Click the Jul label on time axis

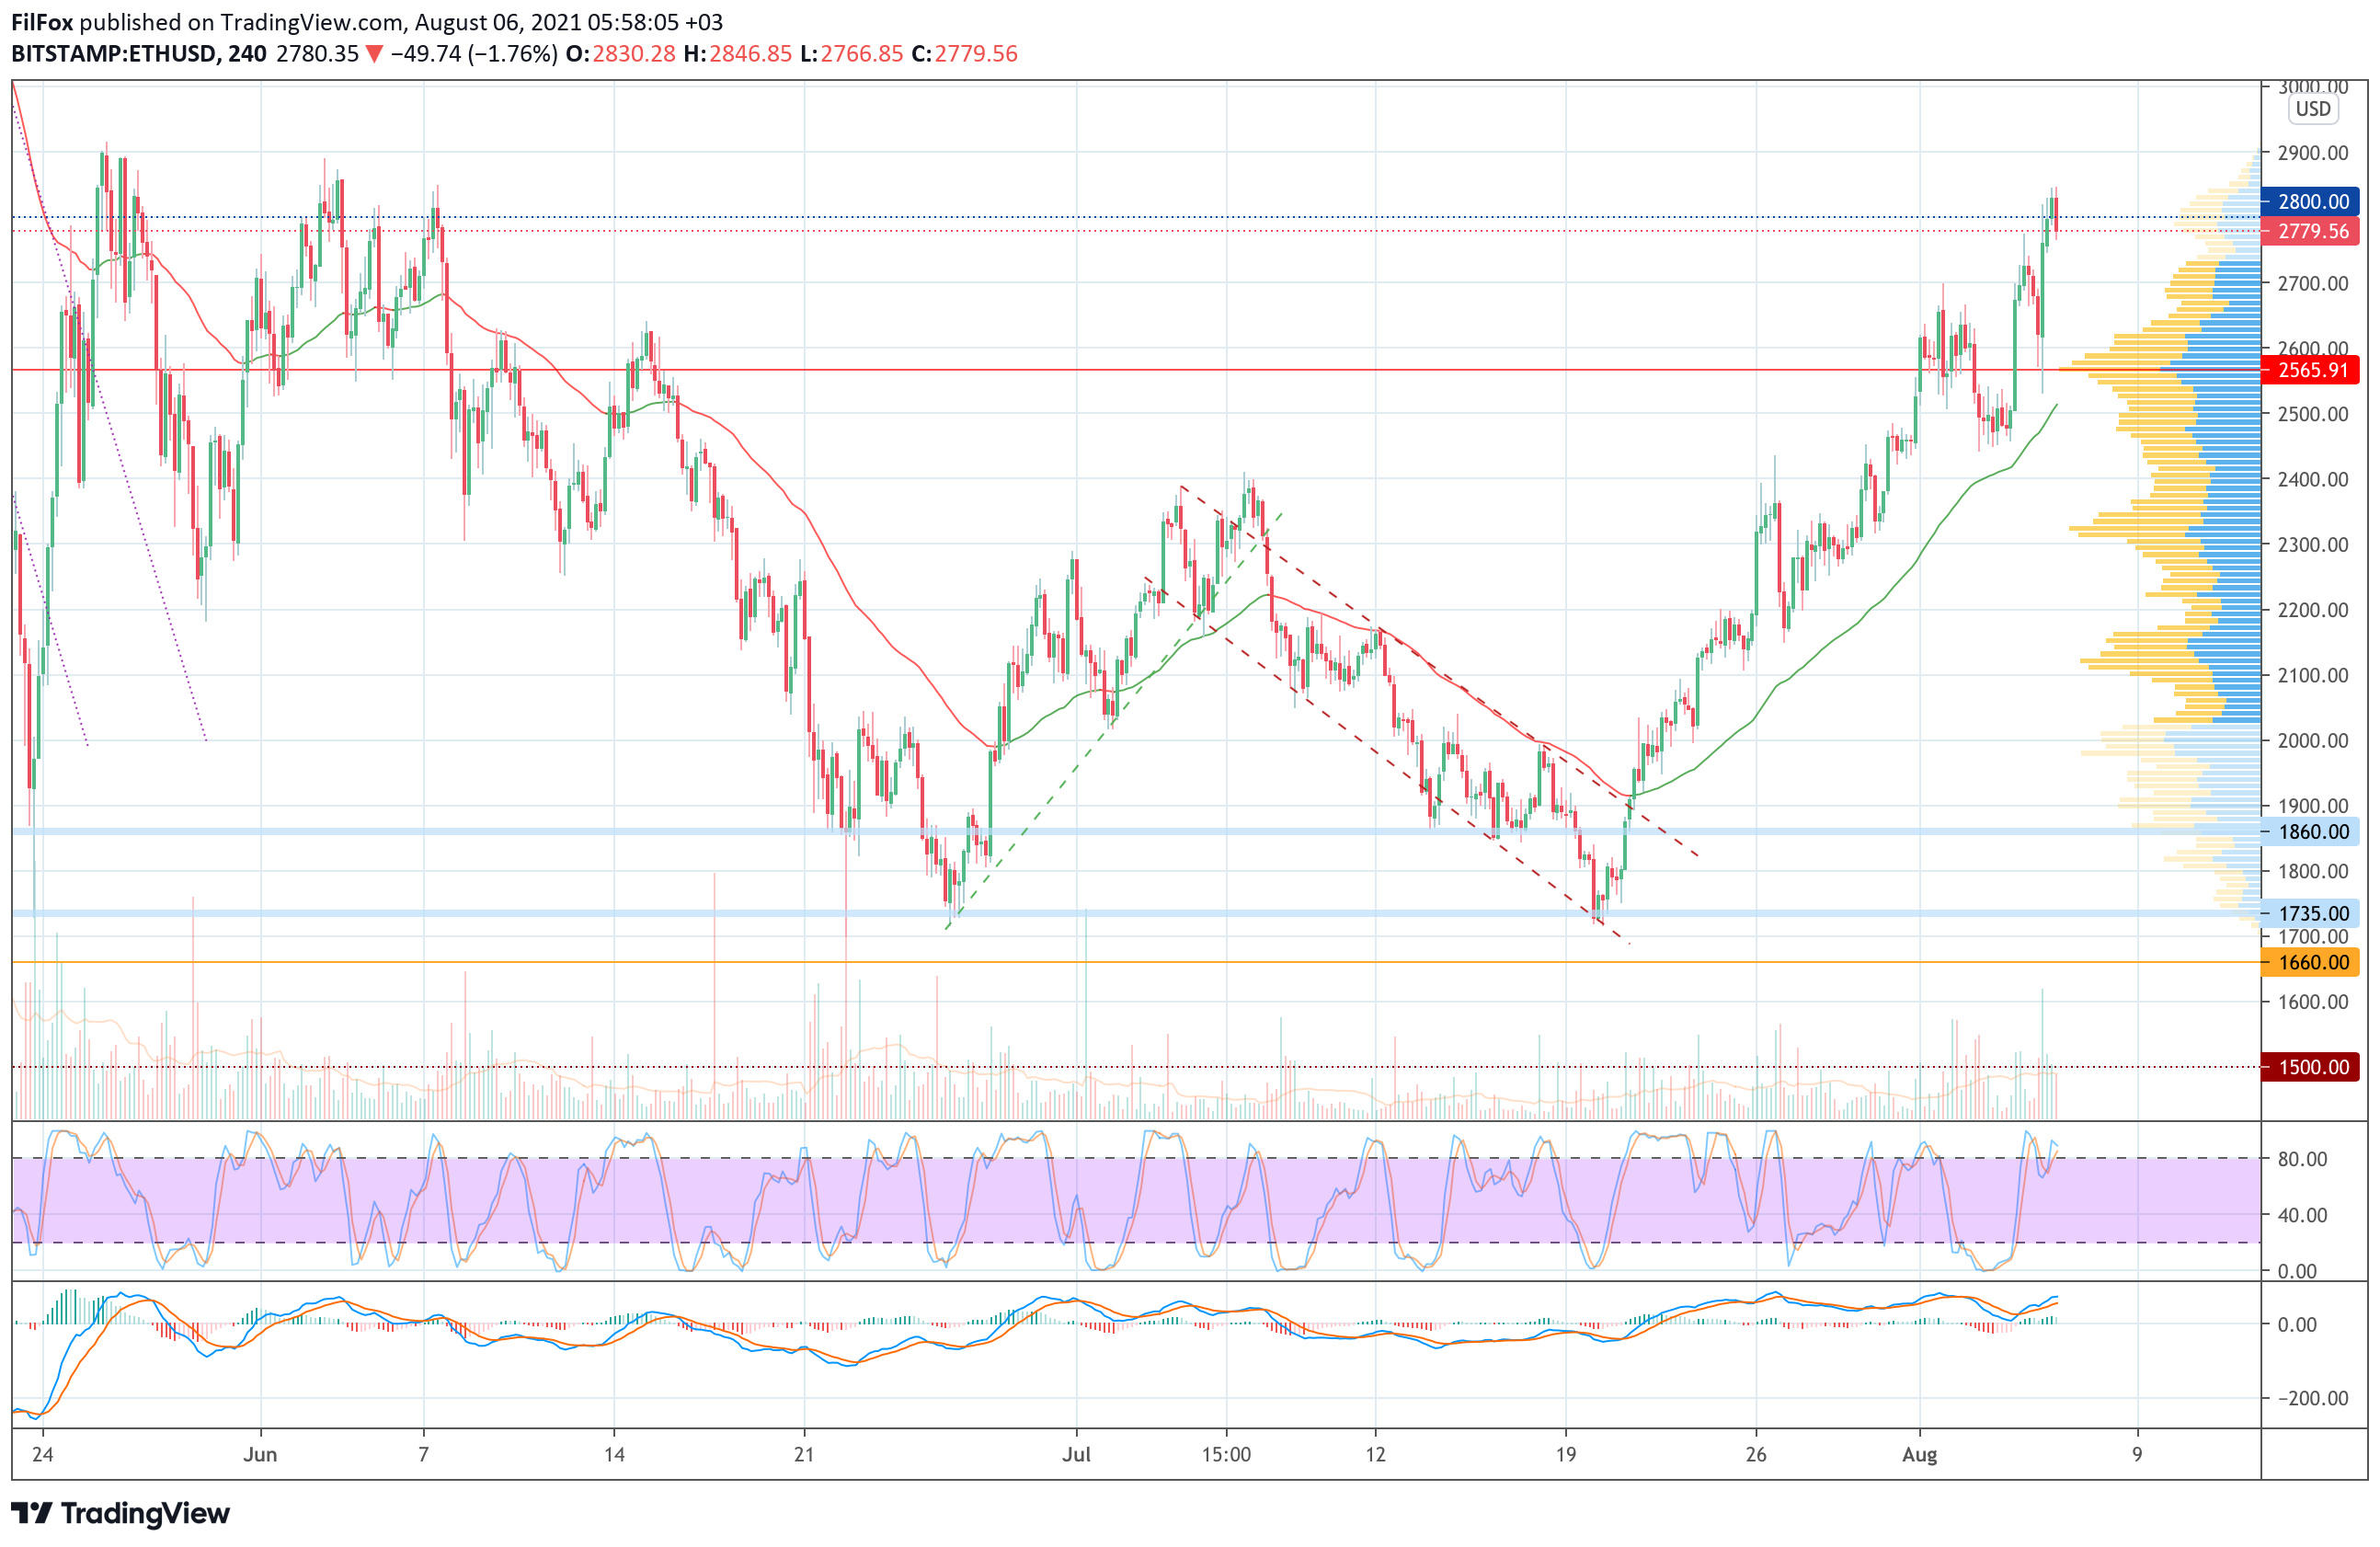[x=1076, y=1455]
